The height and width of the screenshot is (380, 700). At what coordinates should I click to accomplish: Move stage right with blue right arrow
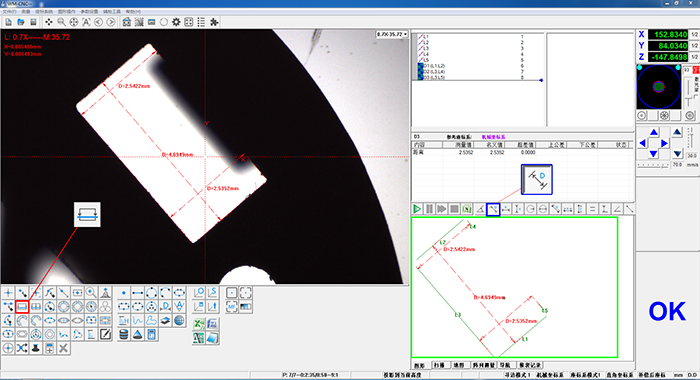[x=664, y=143]
